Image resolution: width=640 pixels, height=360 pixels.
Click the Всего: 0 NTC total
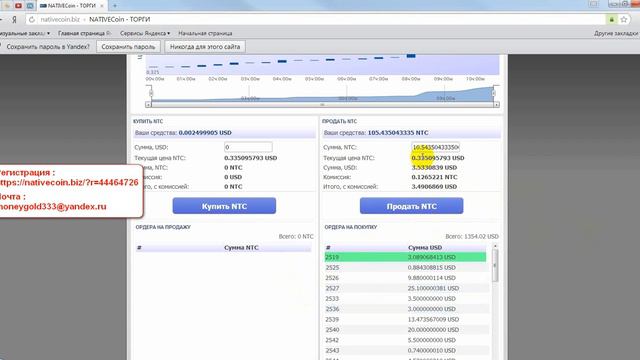coord(296,236)
